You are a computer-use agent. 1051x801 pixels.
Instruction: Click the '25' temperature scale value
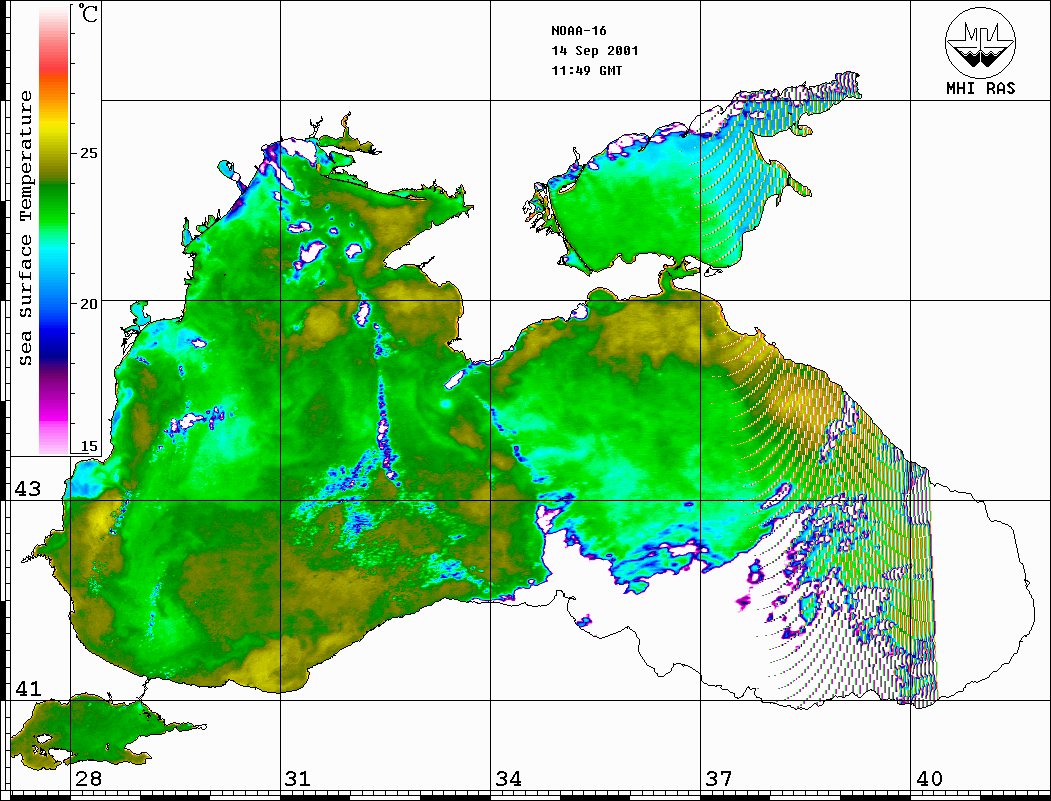point(88,153)
